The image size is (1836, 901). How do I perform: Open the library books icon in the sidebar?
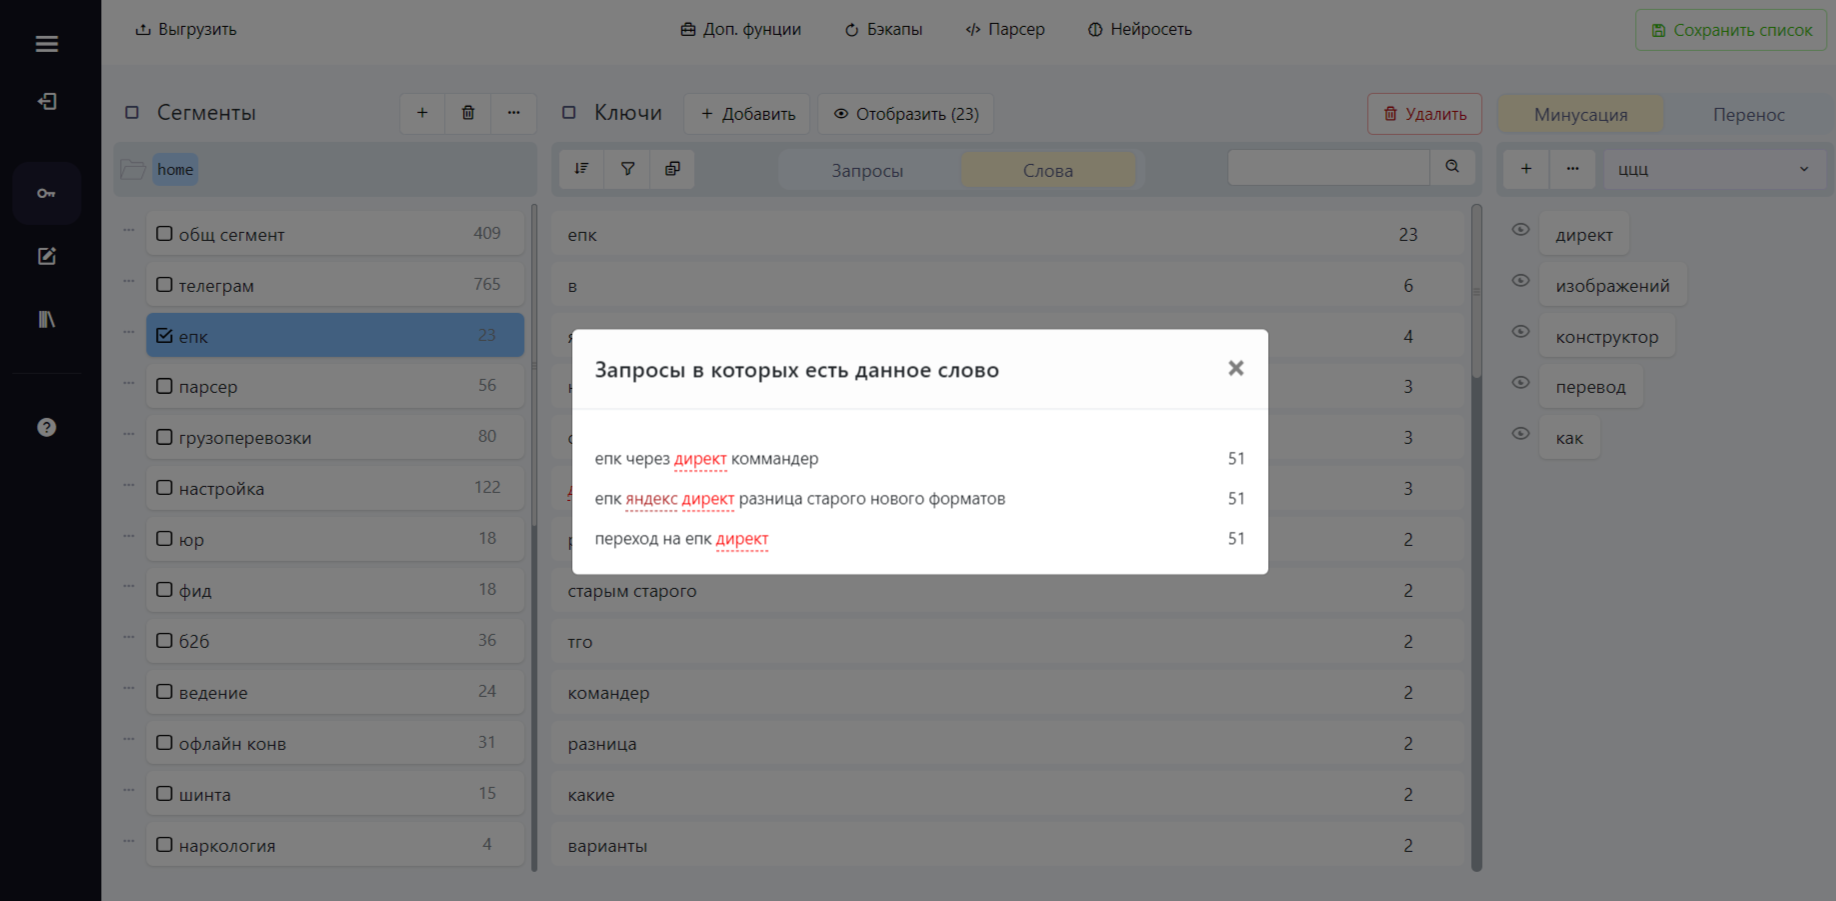click(x=46, y=319)
